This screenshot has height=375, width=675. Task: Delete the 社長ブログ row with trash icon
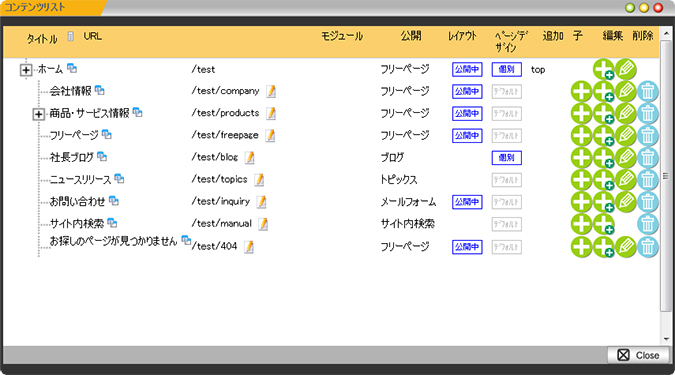point(648,158)
